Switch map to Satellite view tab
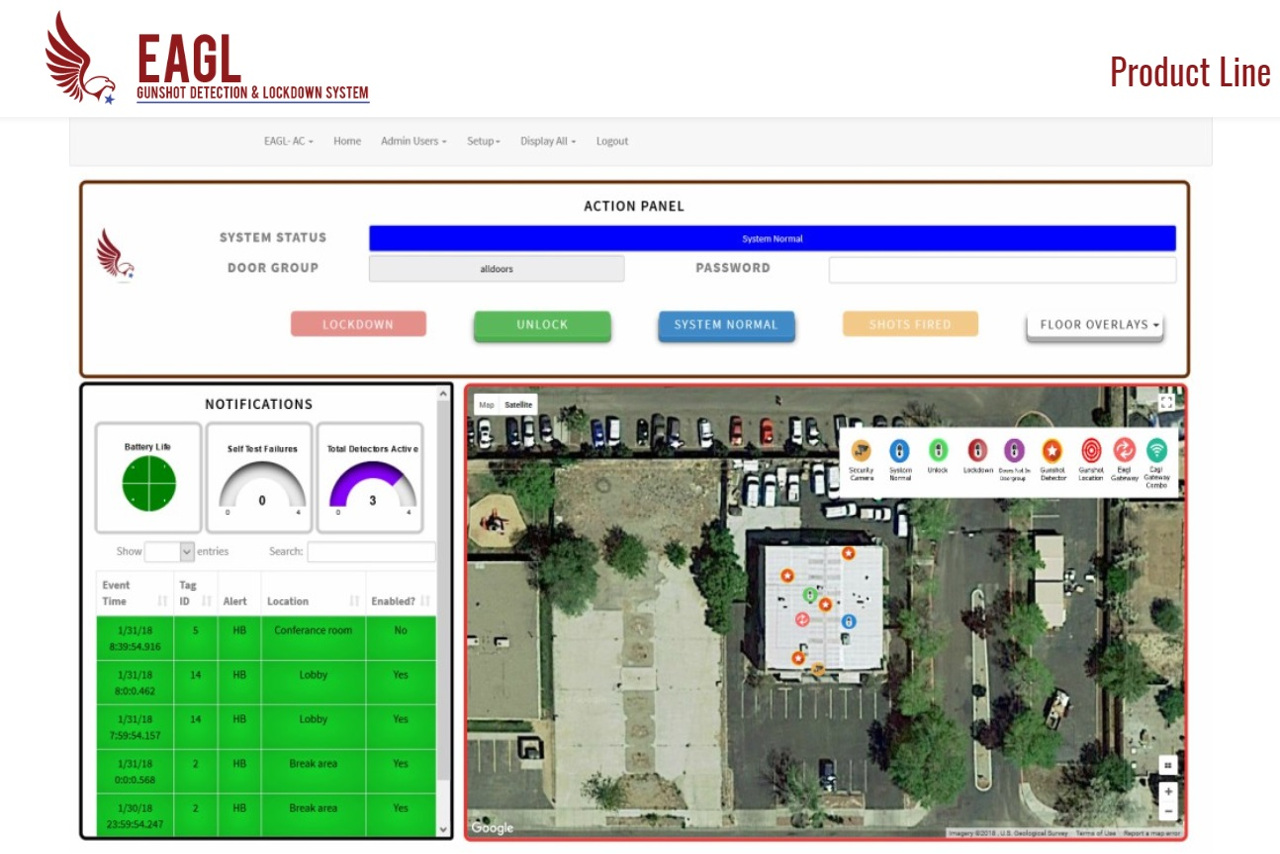This screenshot has width=1280, height=854. pyautogui.click(x=518, y=405)
